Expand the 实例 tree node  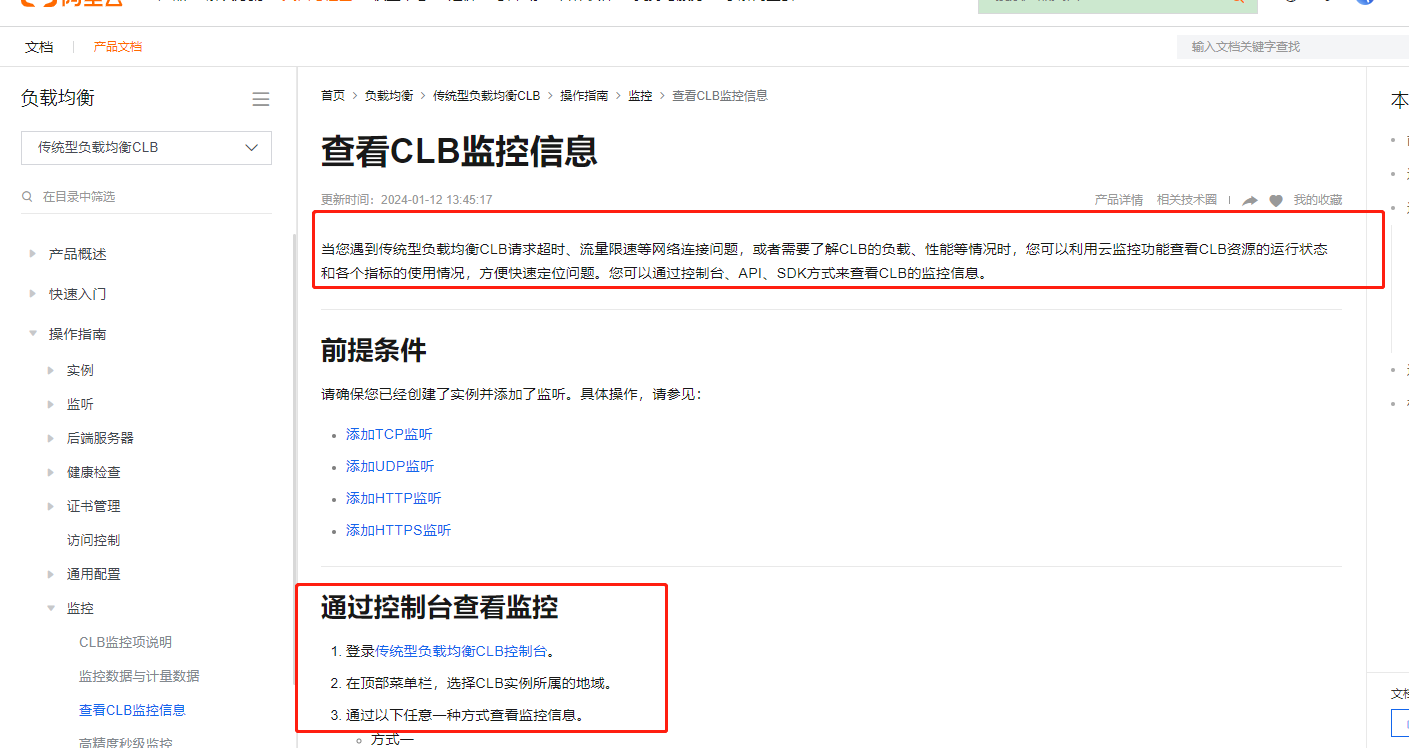click(x=51, y=370)
